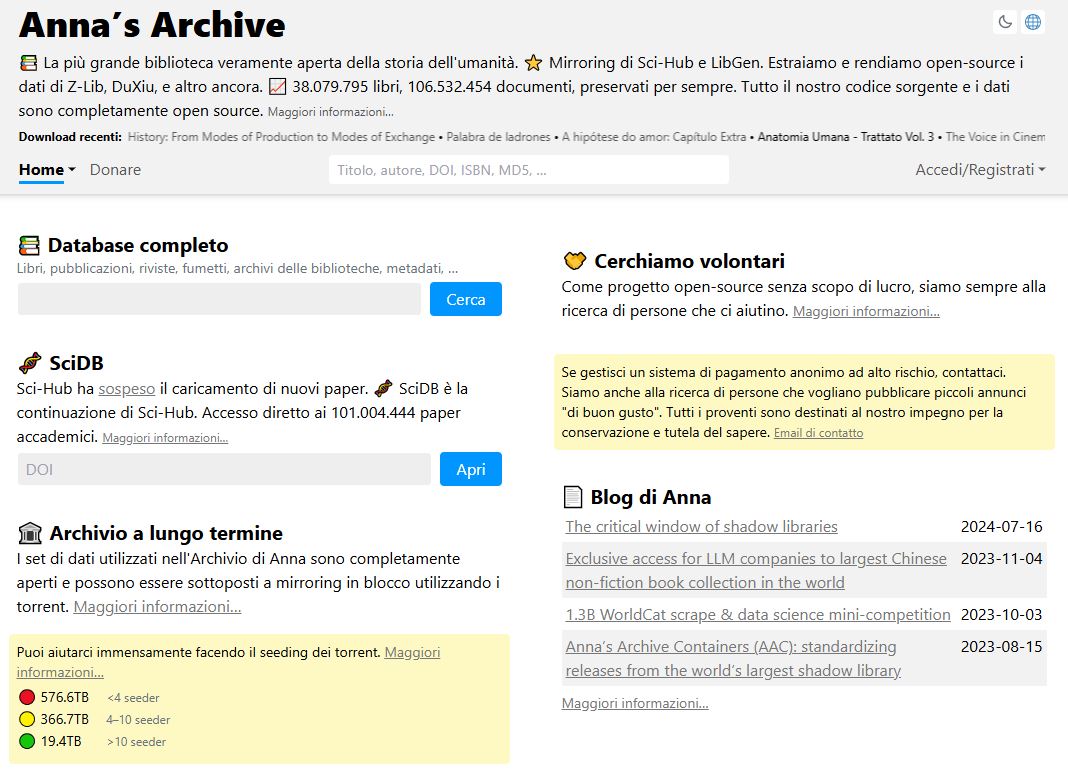
Task: Click the green circle for over 10 seeders
Action: [x=27, y=741]
